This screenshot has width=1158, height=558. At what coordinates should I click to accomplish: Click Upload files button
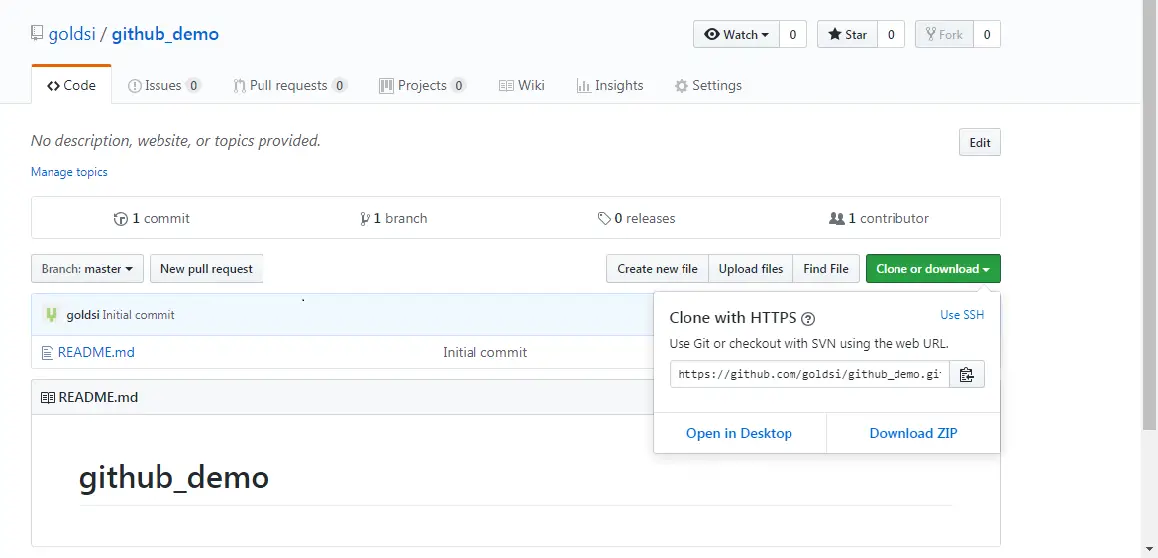coord(751,269)
